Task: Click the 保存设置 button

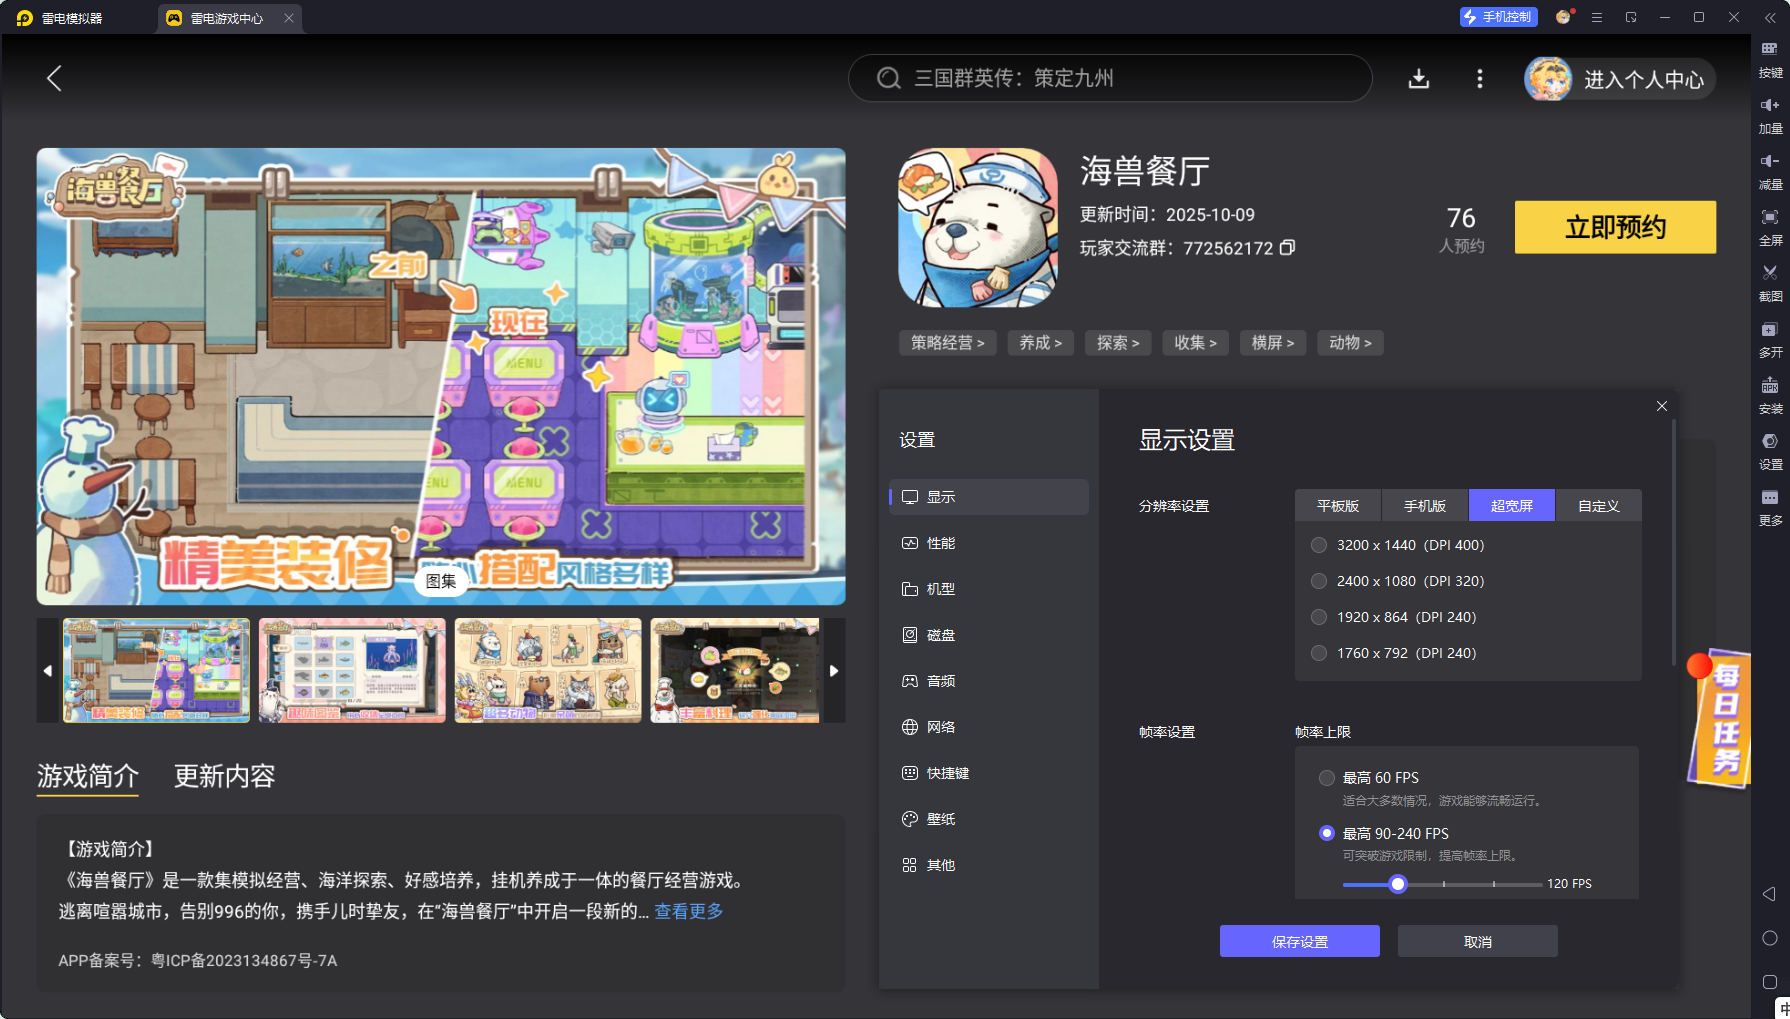Action: coord(1300,941)
